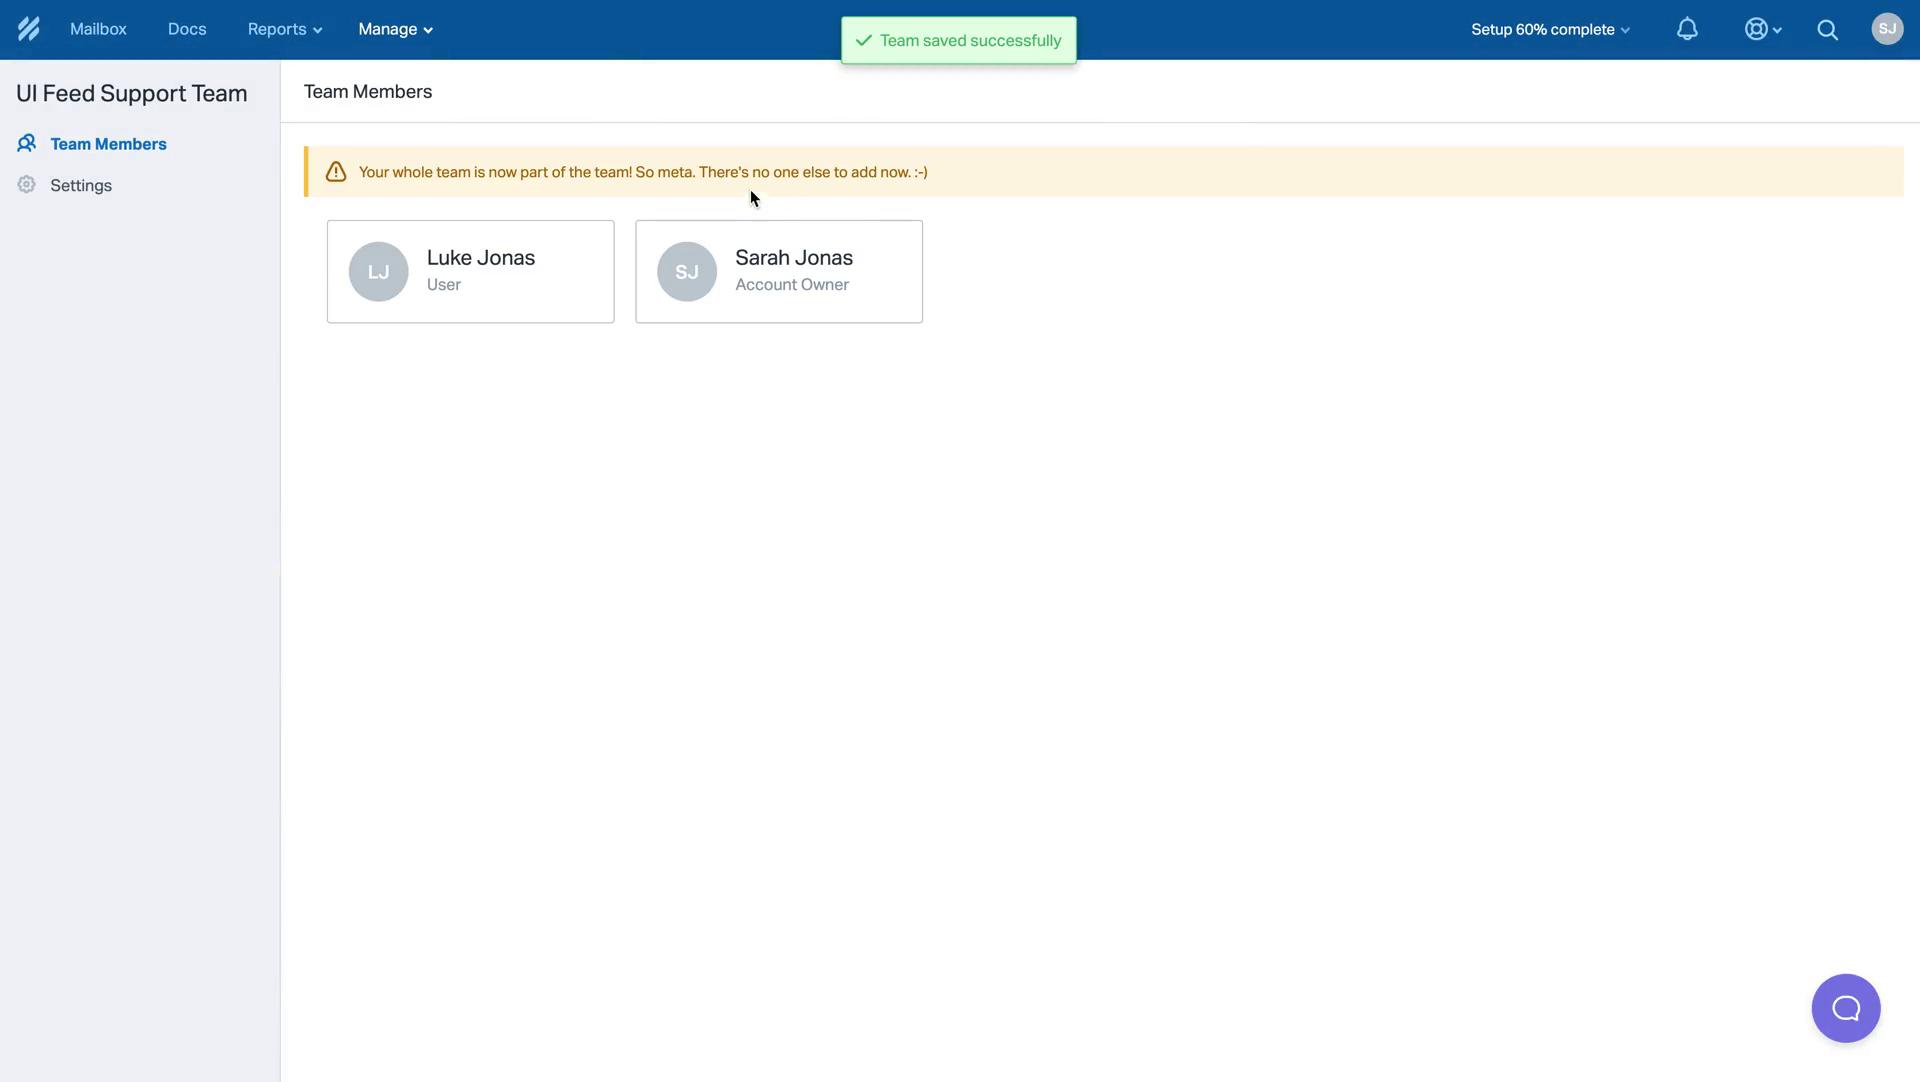The height and width of the screenshot is (1082, 1920).
Task: Select Settings sidebar link
Action: [x=80, y=185]
